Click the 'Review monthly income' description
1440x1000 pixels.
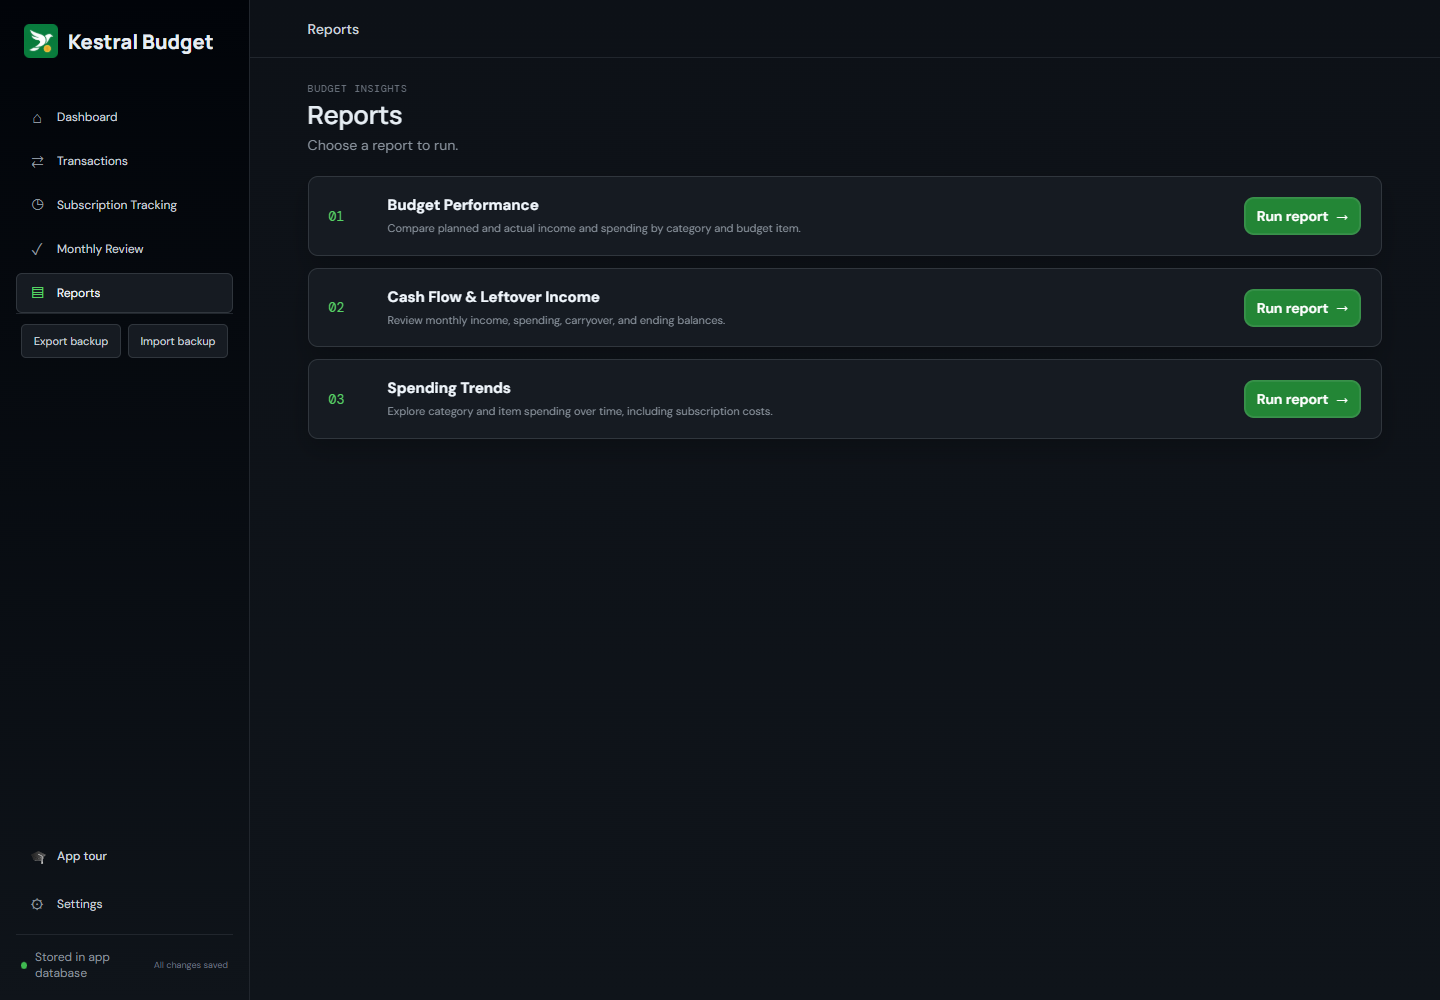click(x=556, y=320)
